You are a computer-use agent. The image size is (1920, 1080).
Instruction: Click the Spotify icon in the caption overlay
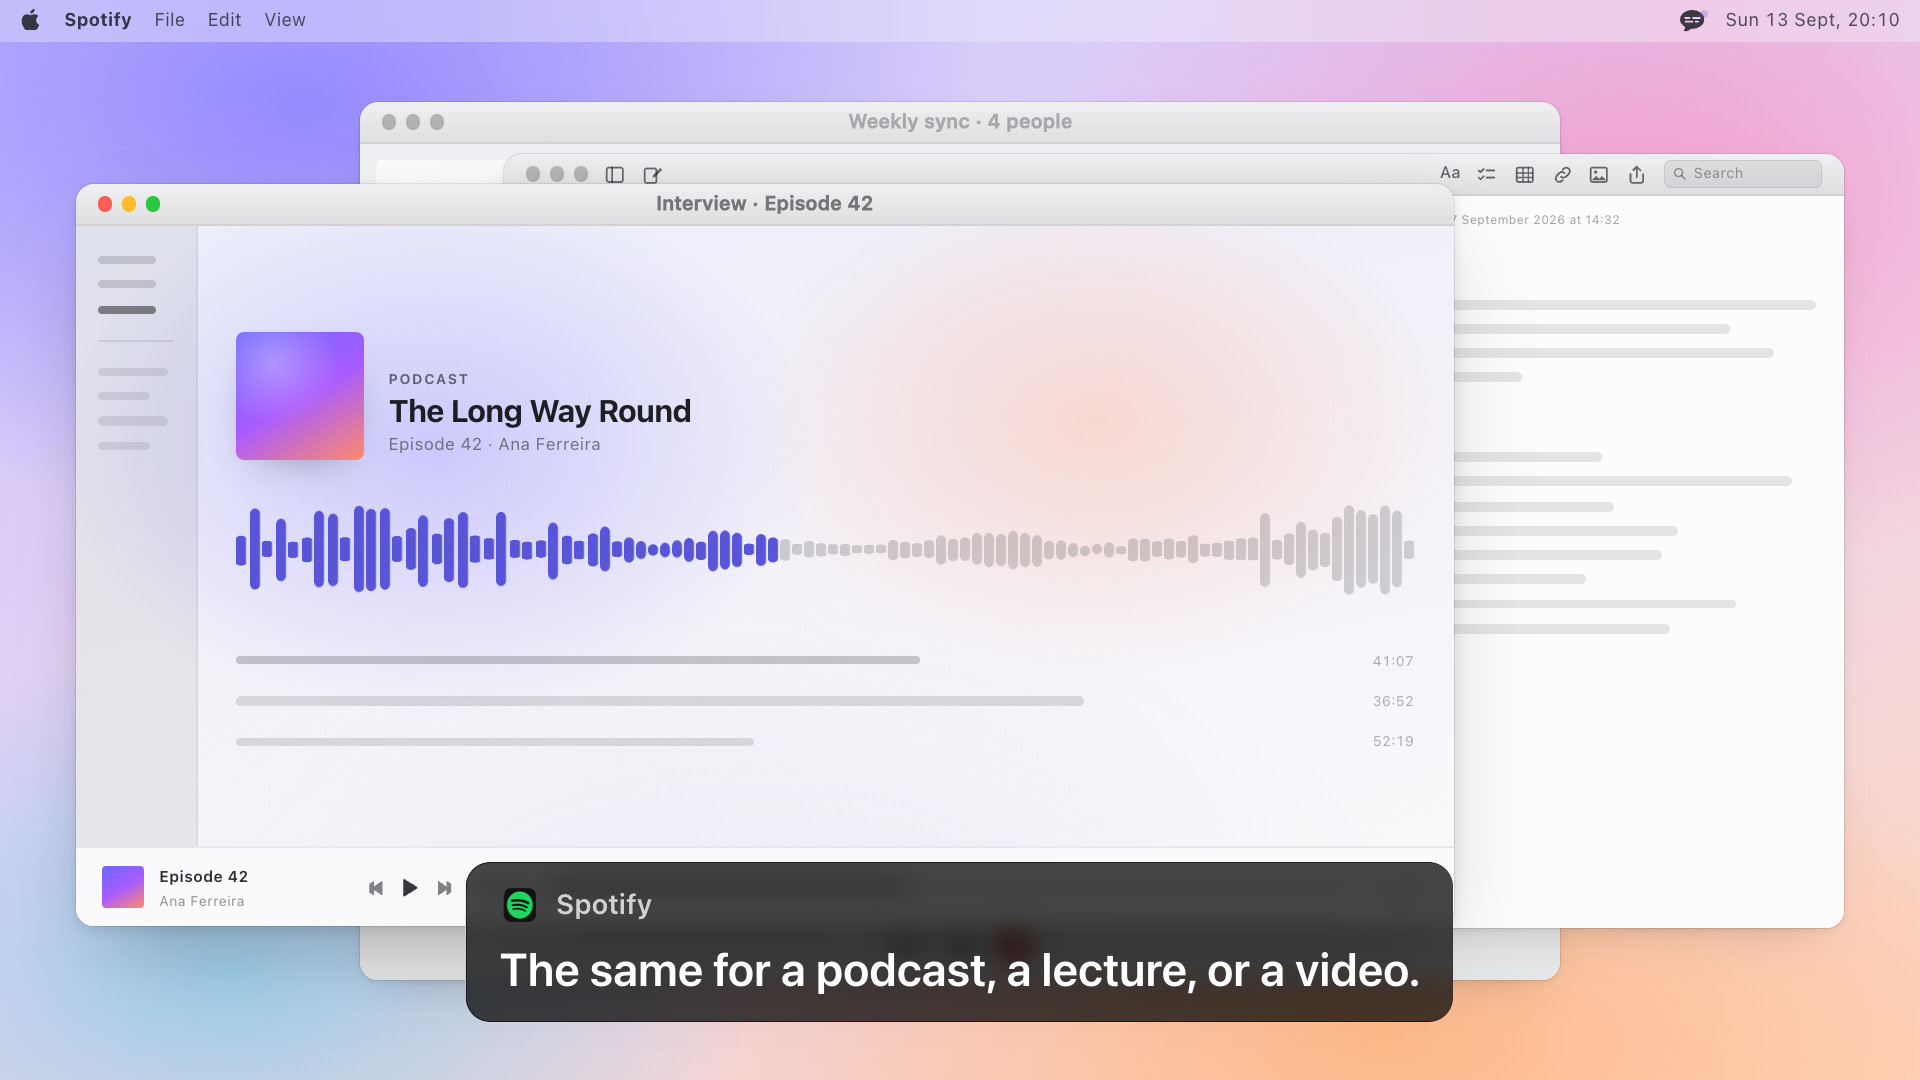[x=520, y=905]
